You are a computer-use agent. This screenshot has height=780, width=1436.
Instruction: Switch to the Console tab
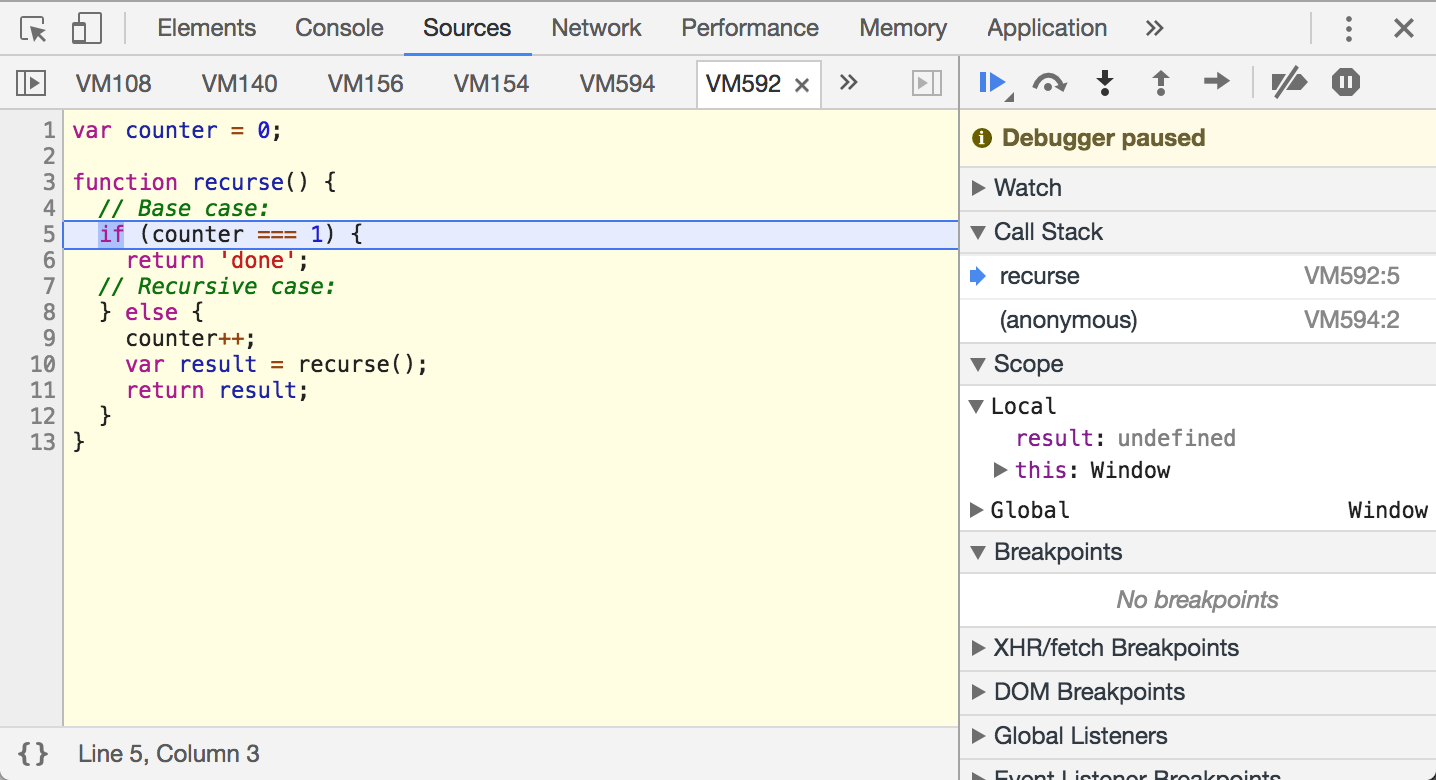click(339, 28)
